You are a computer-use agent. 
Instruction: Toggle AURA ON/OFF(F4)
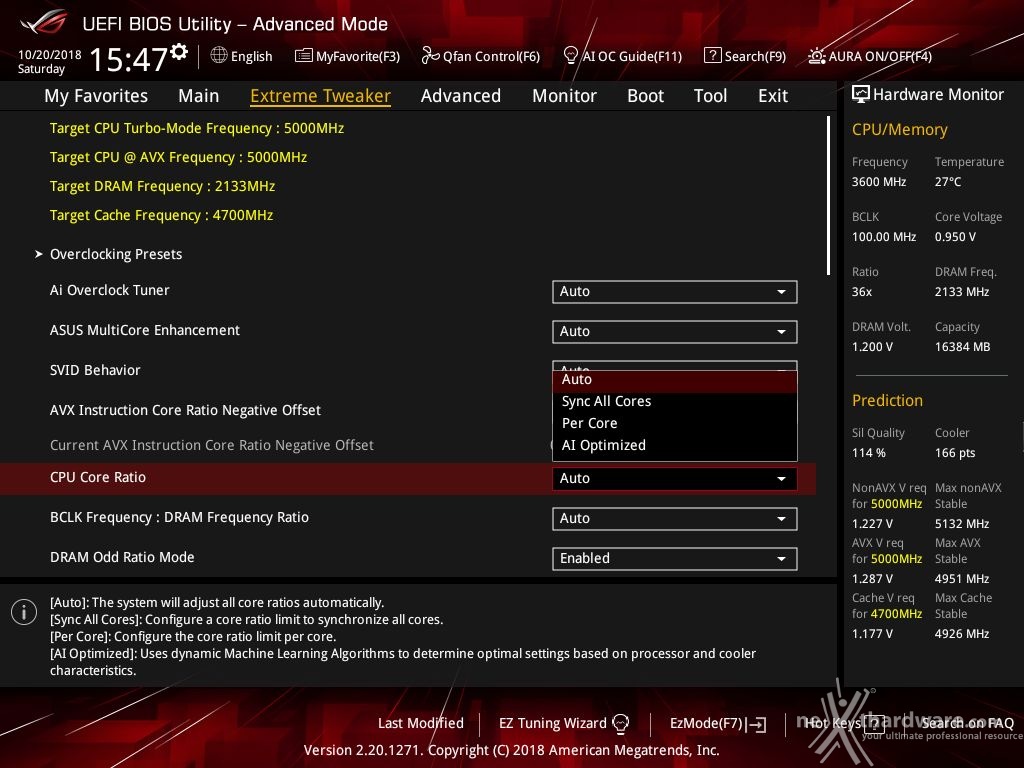pyautogui.click(x=870, y=56)
